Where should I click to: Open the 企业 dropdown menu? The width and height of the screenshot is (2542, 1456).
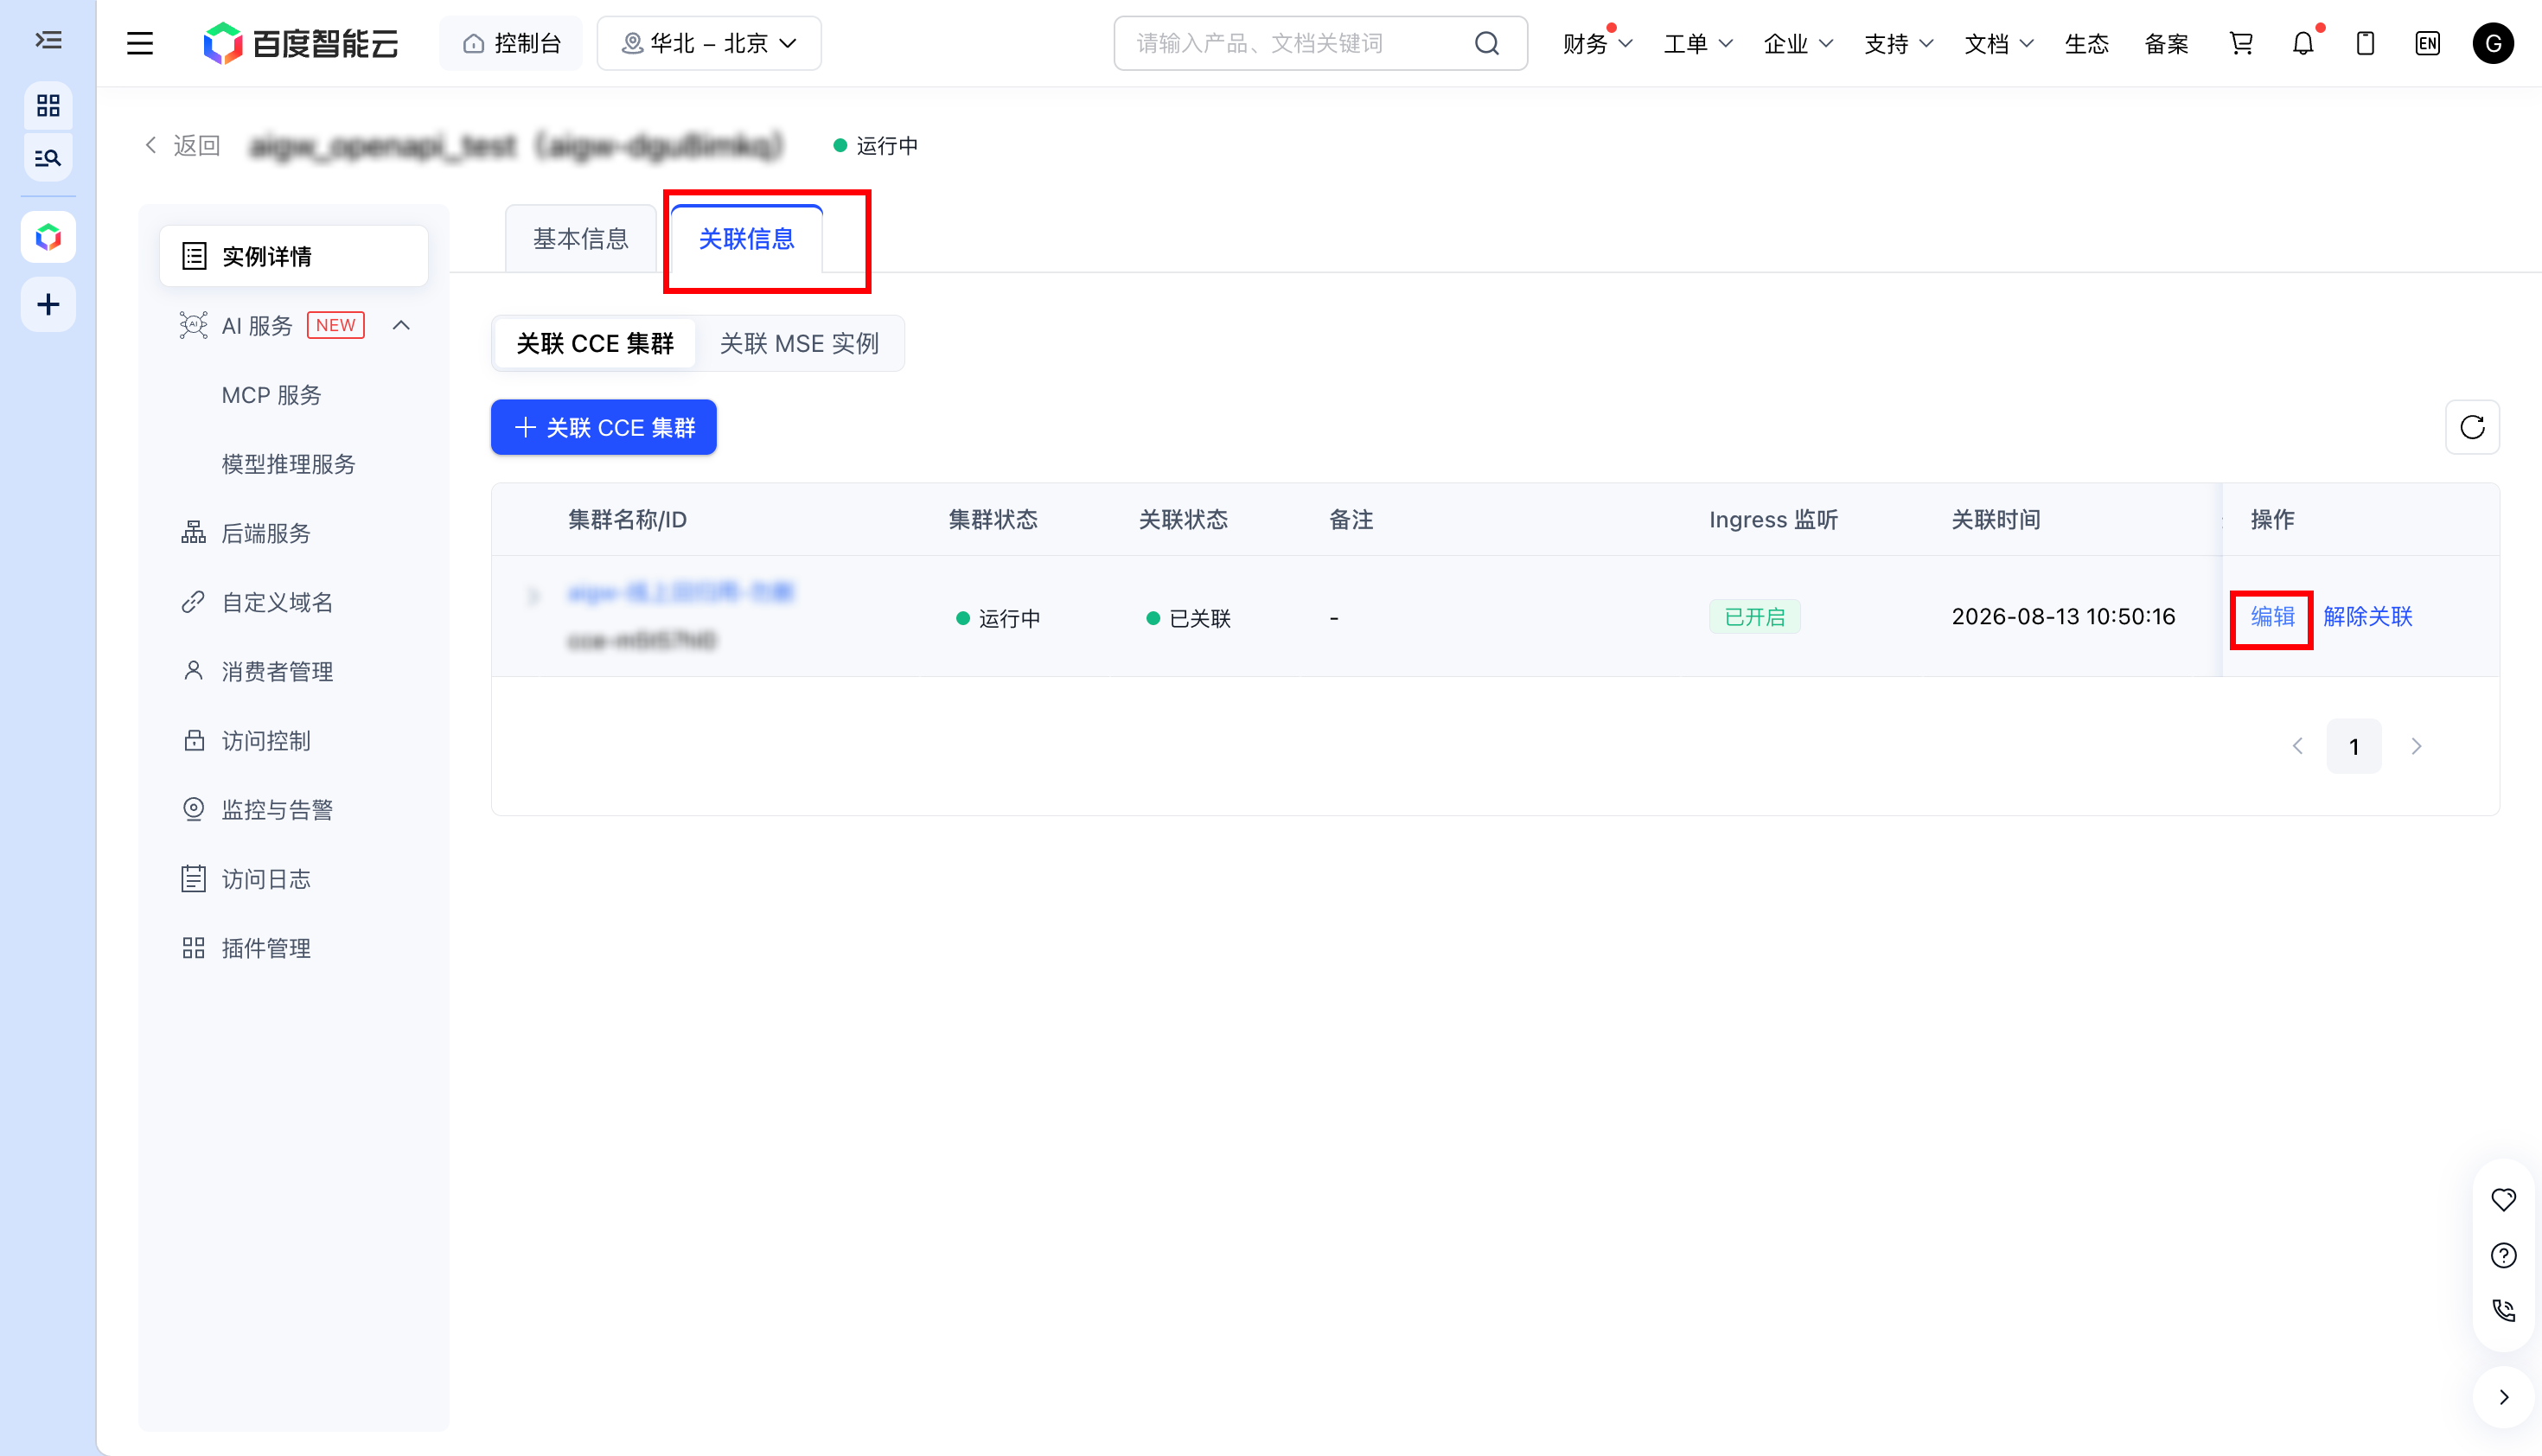click(x=1798, y=43)
